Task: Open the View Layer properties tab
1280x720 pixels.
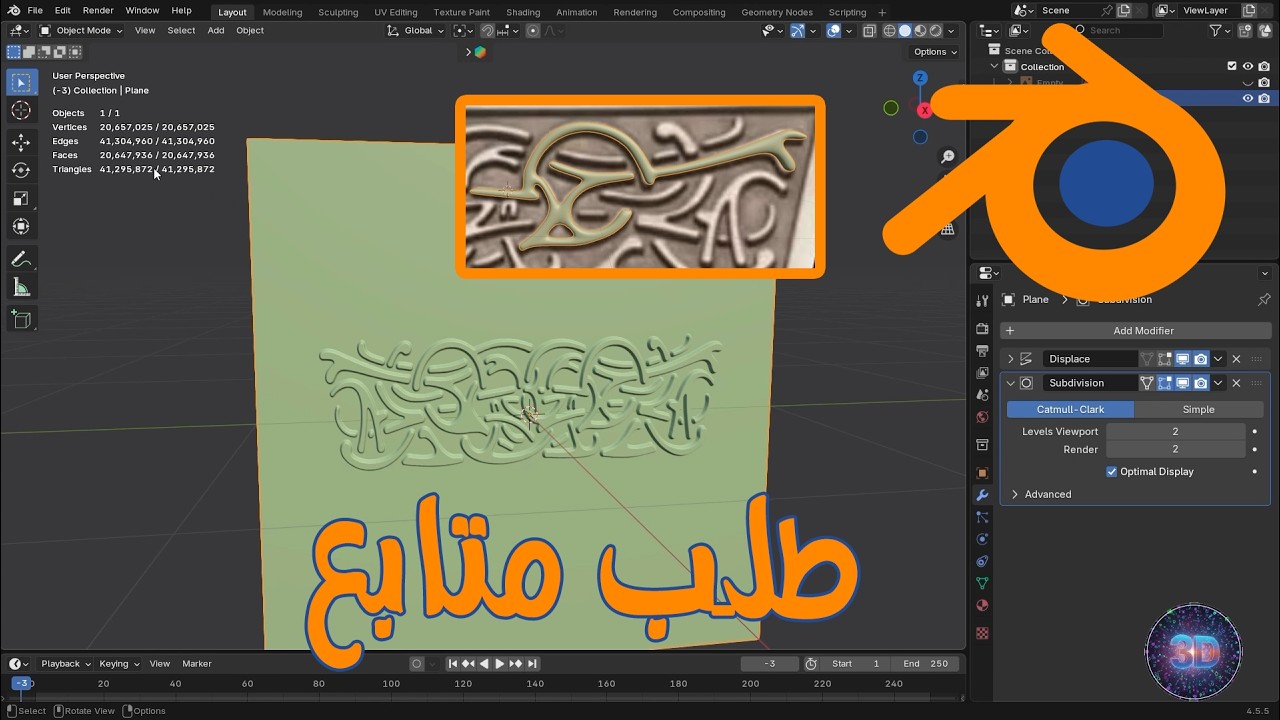Action: (x=982, y=373)
